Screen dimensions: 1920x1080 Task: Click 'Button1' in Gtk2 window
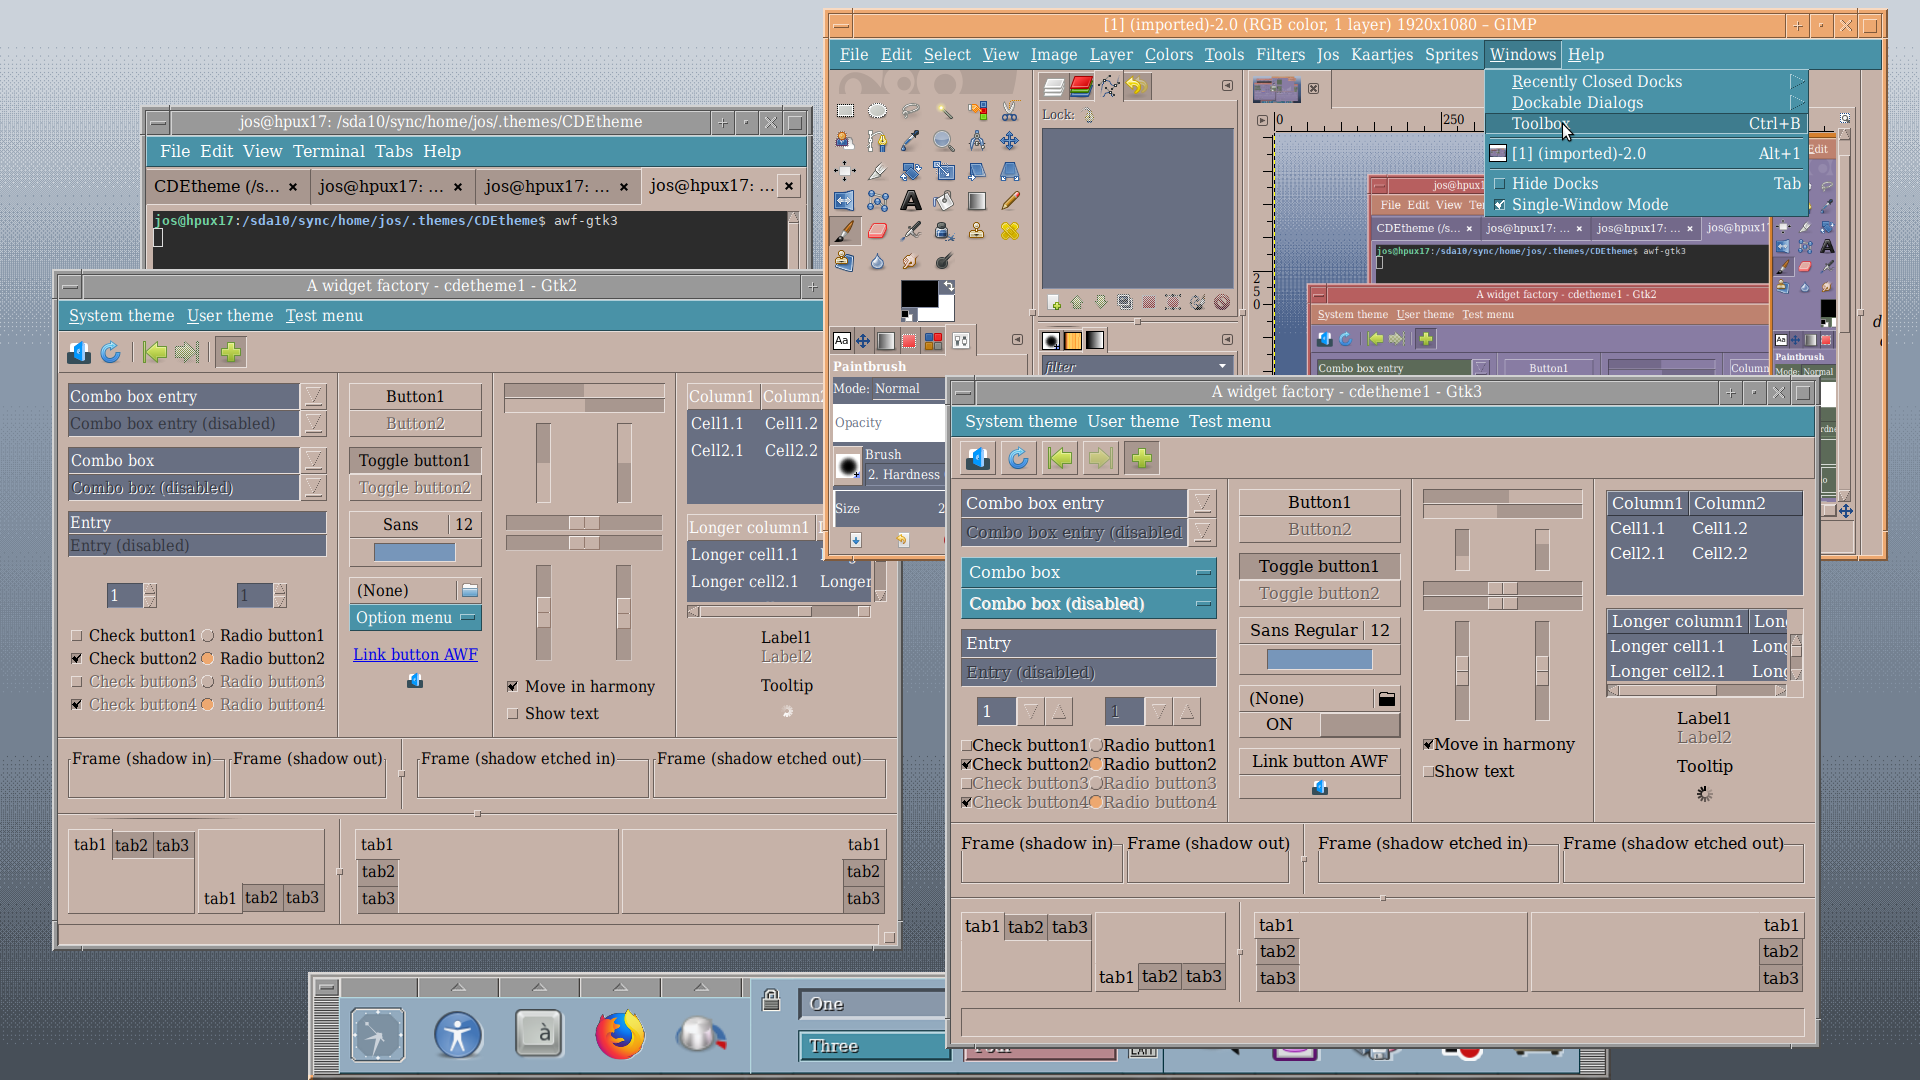point(415,397)
